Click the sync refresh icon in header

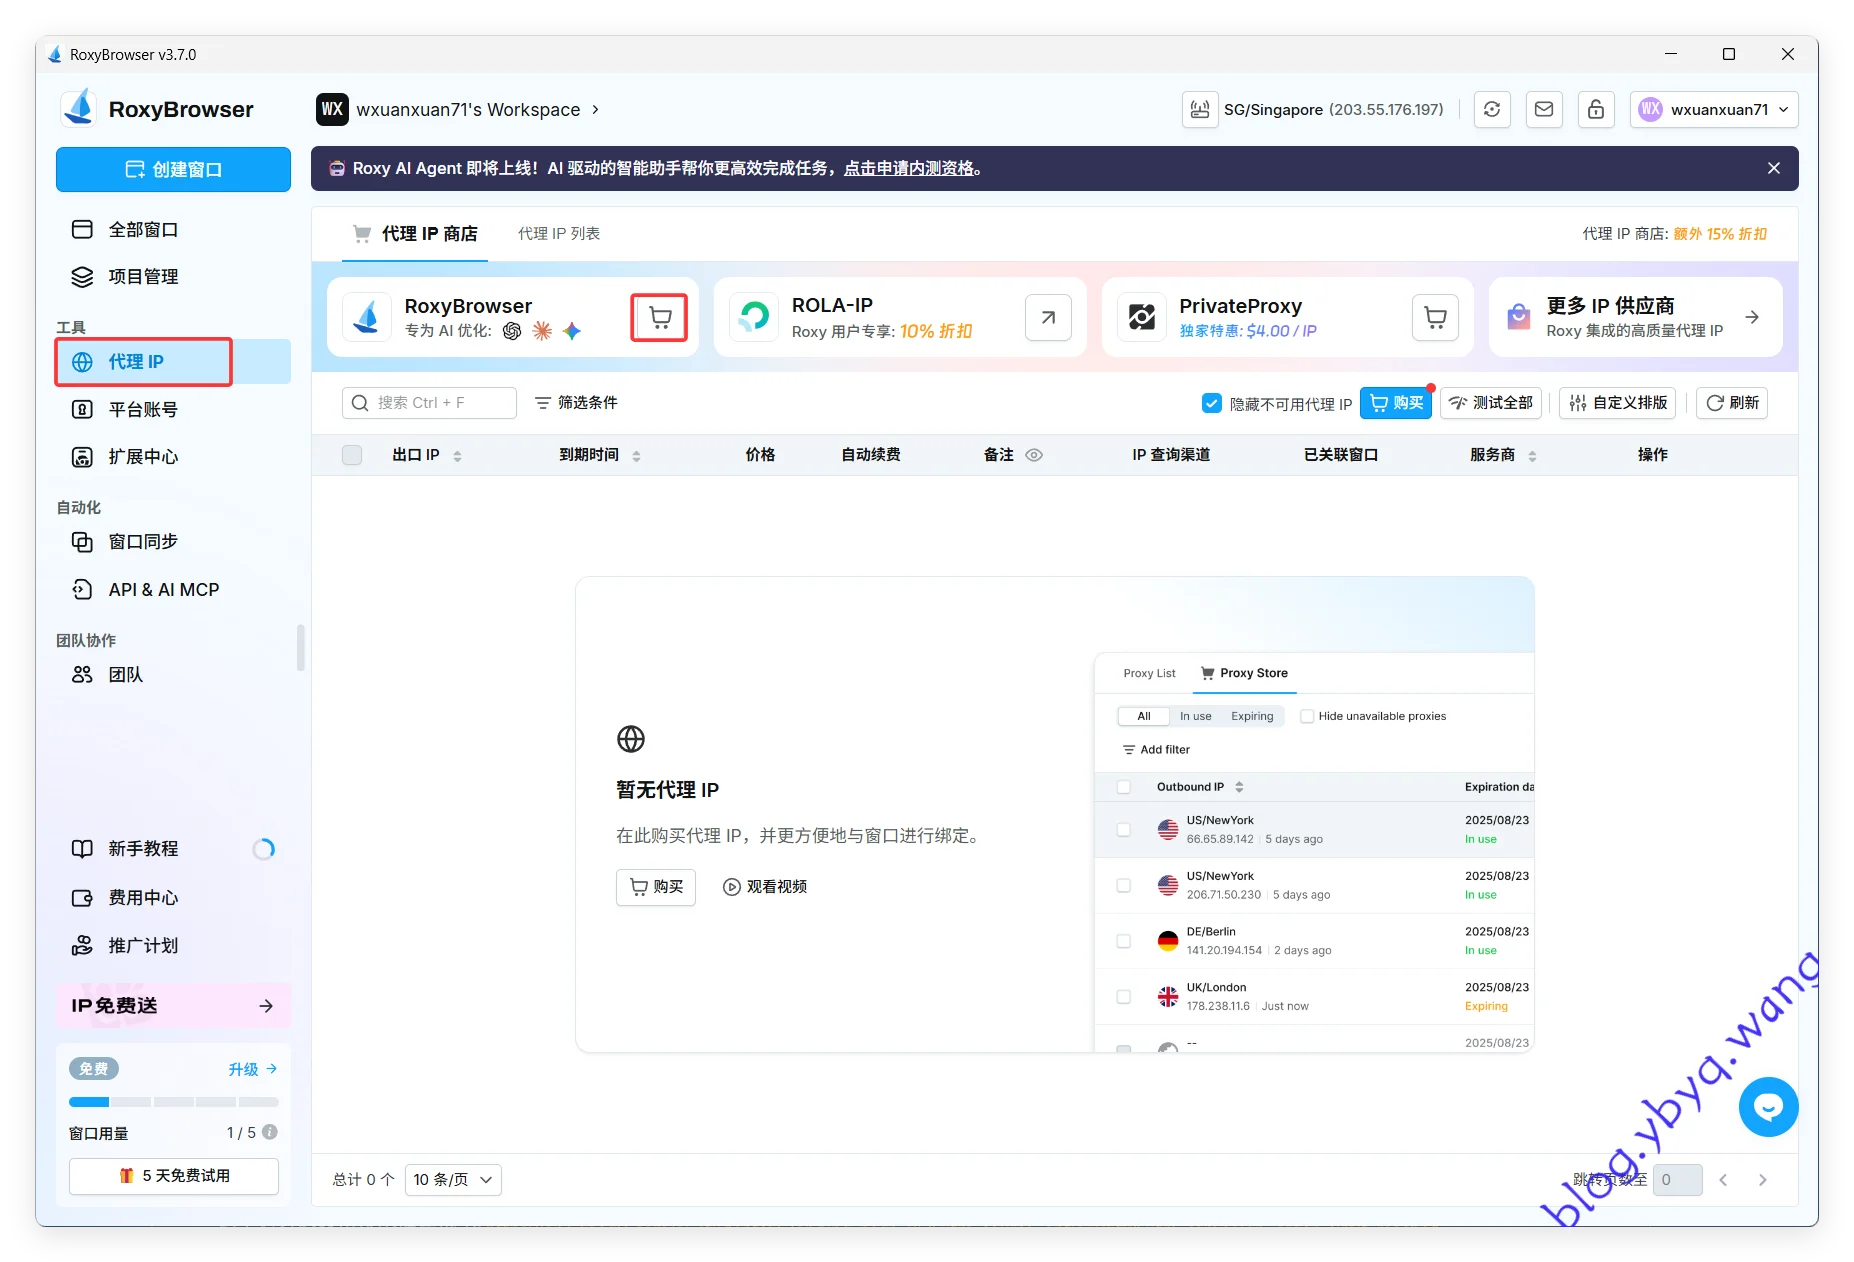click(1491, 109)
